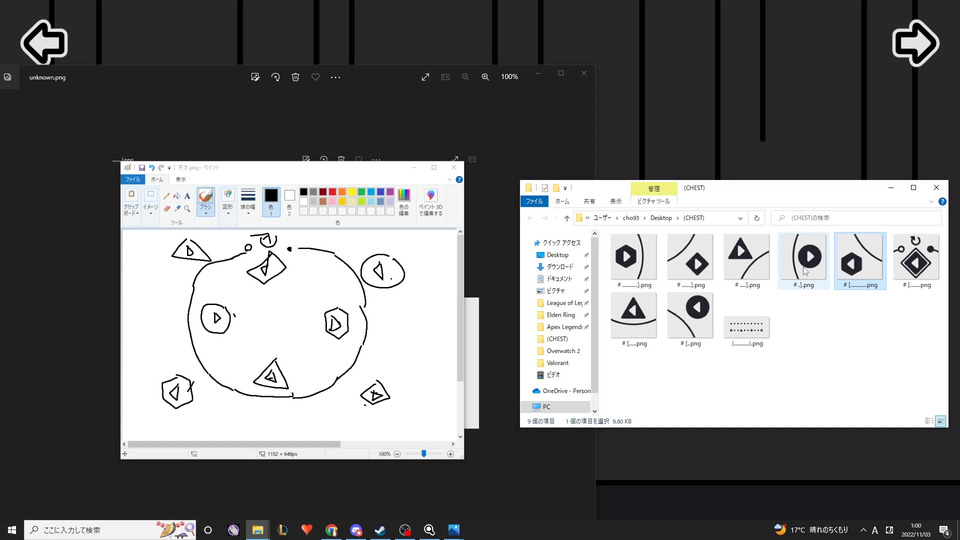Screen dimensions: 960x540
Task: Click the Paint zoom-in plus button
Action: click(x=451, y=454)
